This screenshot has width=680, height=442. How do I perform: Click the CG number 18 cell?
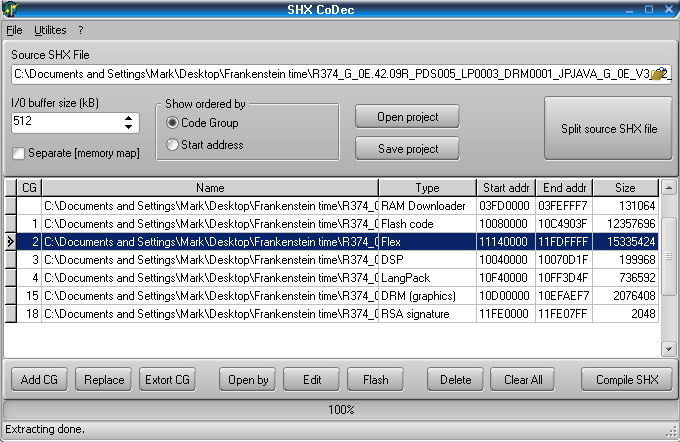(29, 314)
